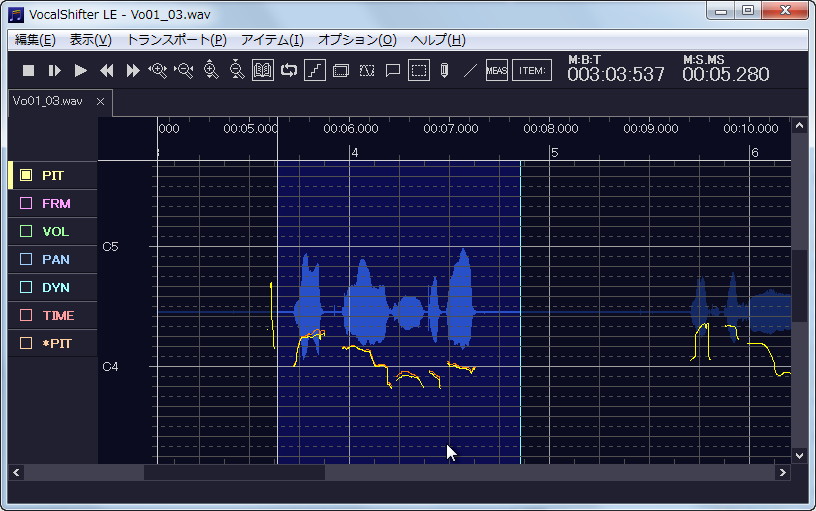
Task: Open the アイテム(I) menu
Action: [272, 40]
